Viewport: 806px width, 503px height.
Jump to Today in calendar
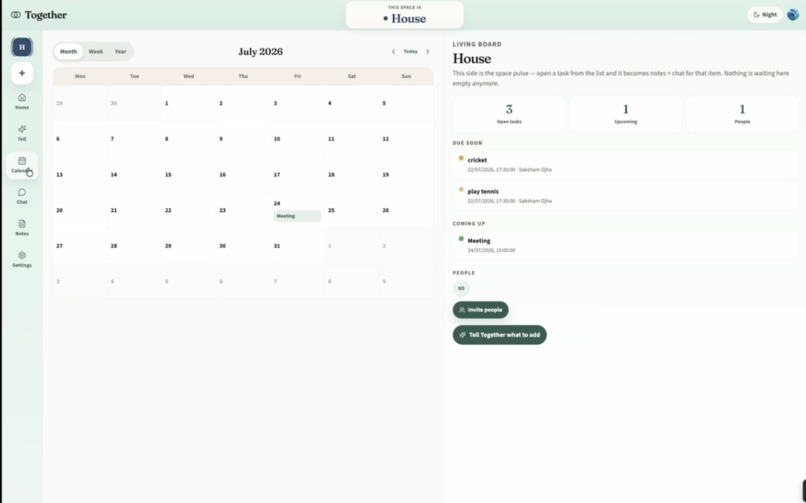tap(410, 51)
